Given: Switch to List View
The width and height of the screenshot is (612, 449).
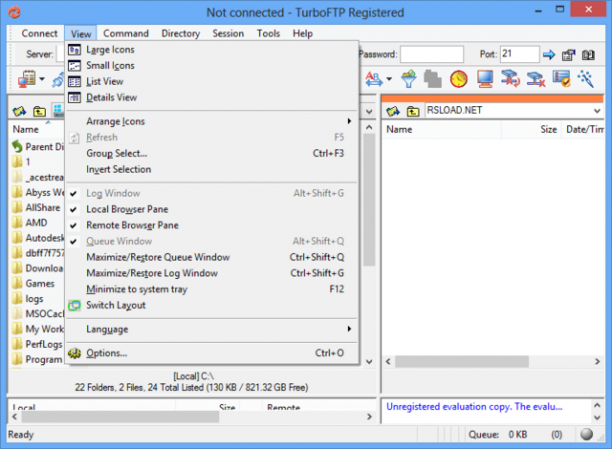Looking at the screenshot, I should [212, 82].
